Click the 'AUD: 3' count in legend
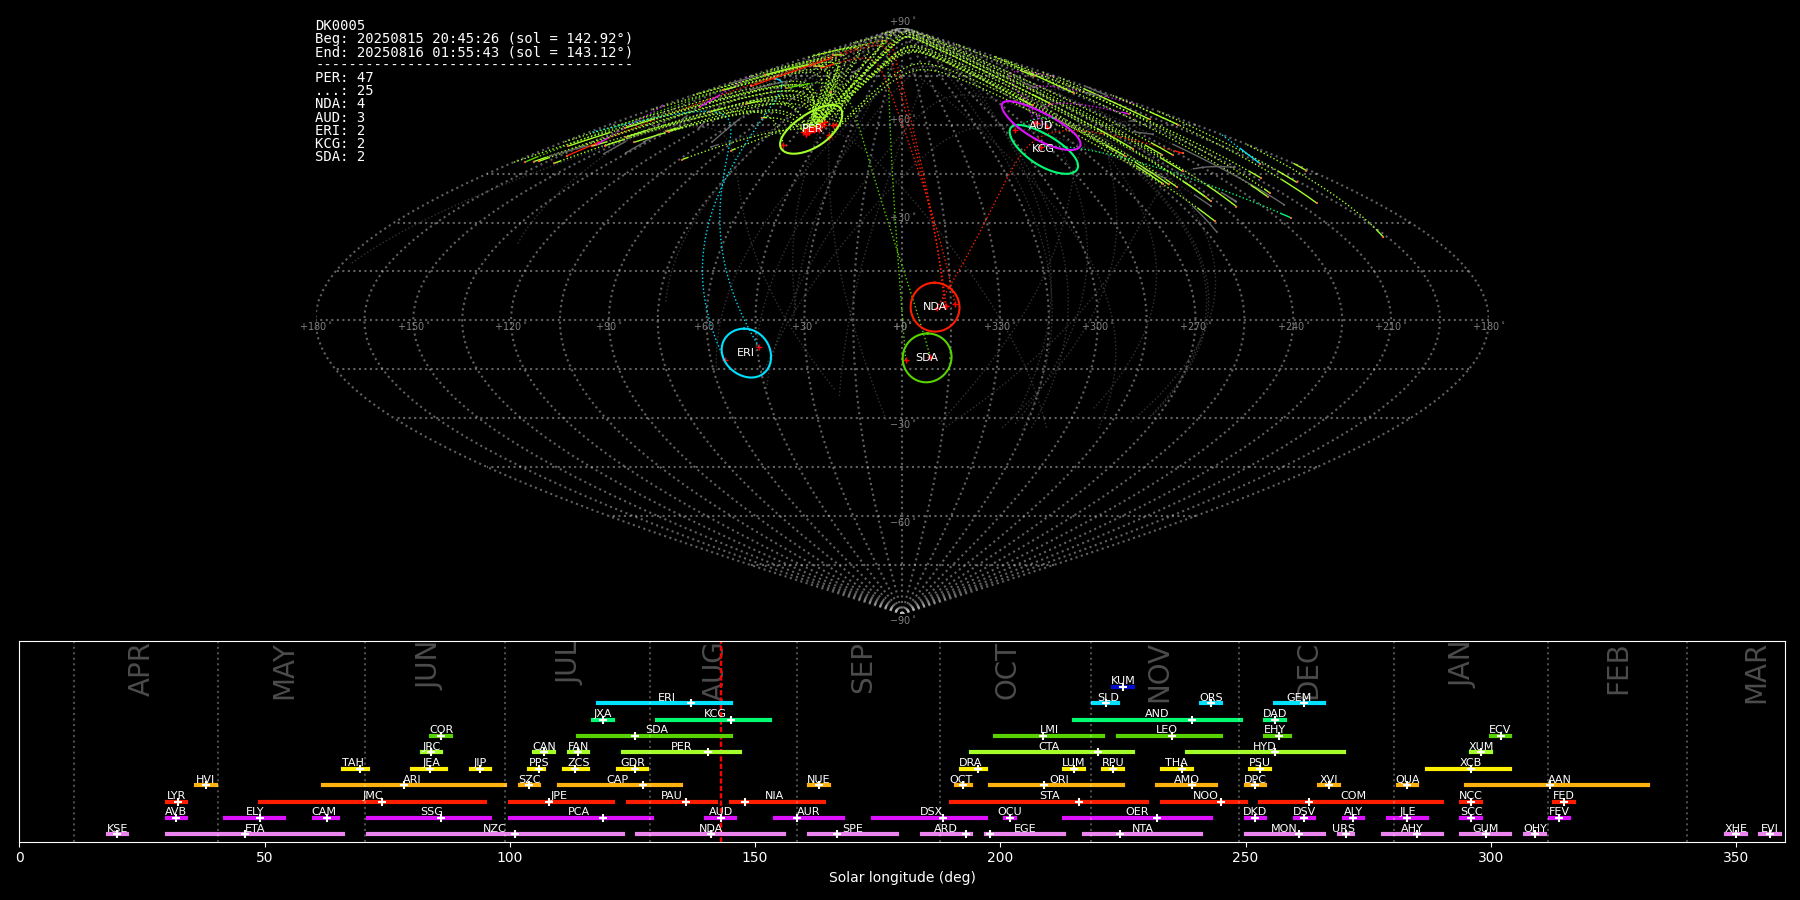 pyautogui.click(x=340, y=117)
